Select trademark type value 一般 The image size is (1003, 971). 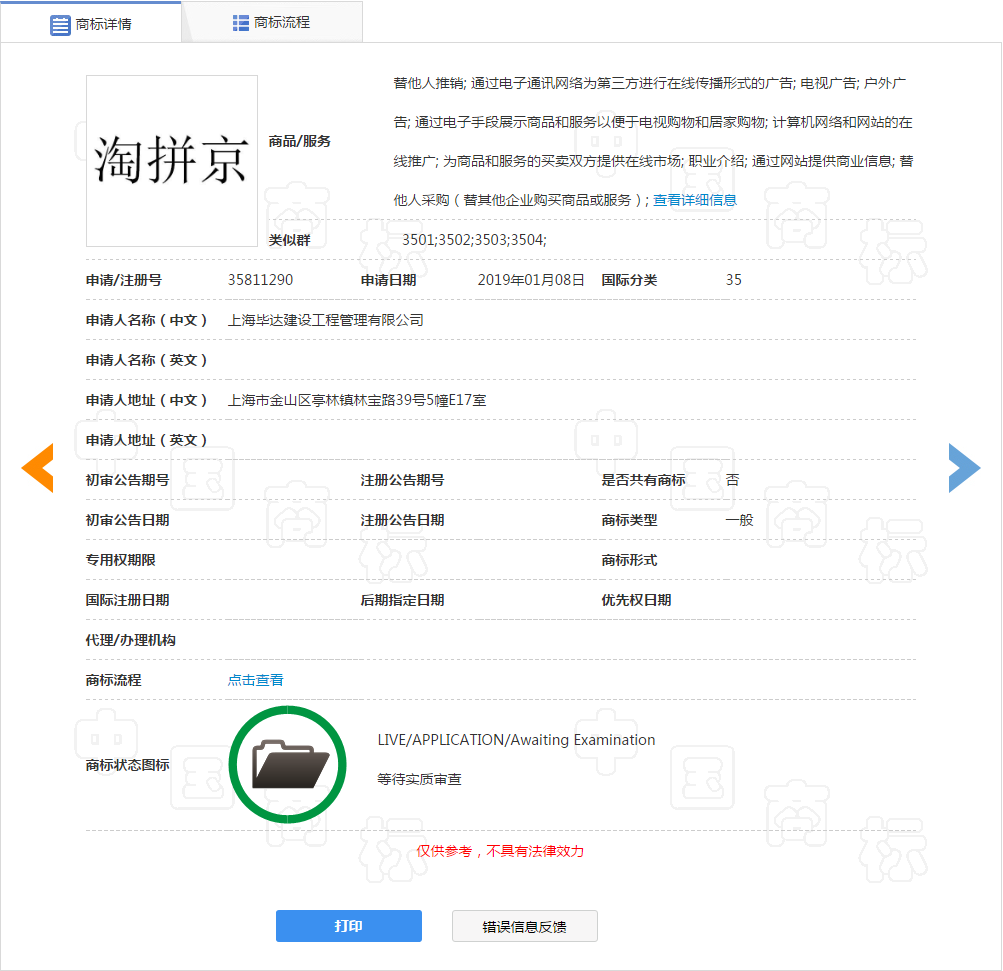pyautogui.click(x=739, y=520)
